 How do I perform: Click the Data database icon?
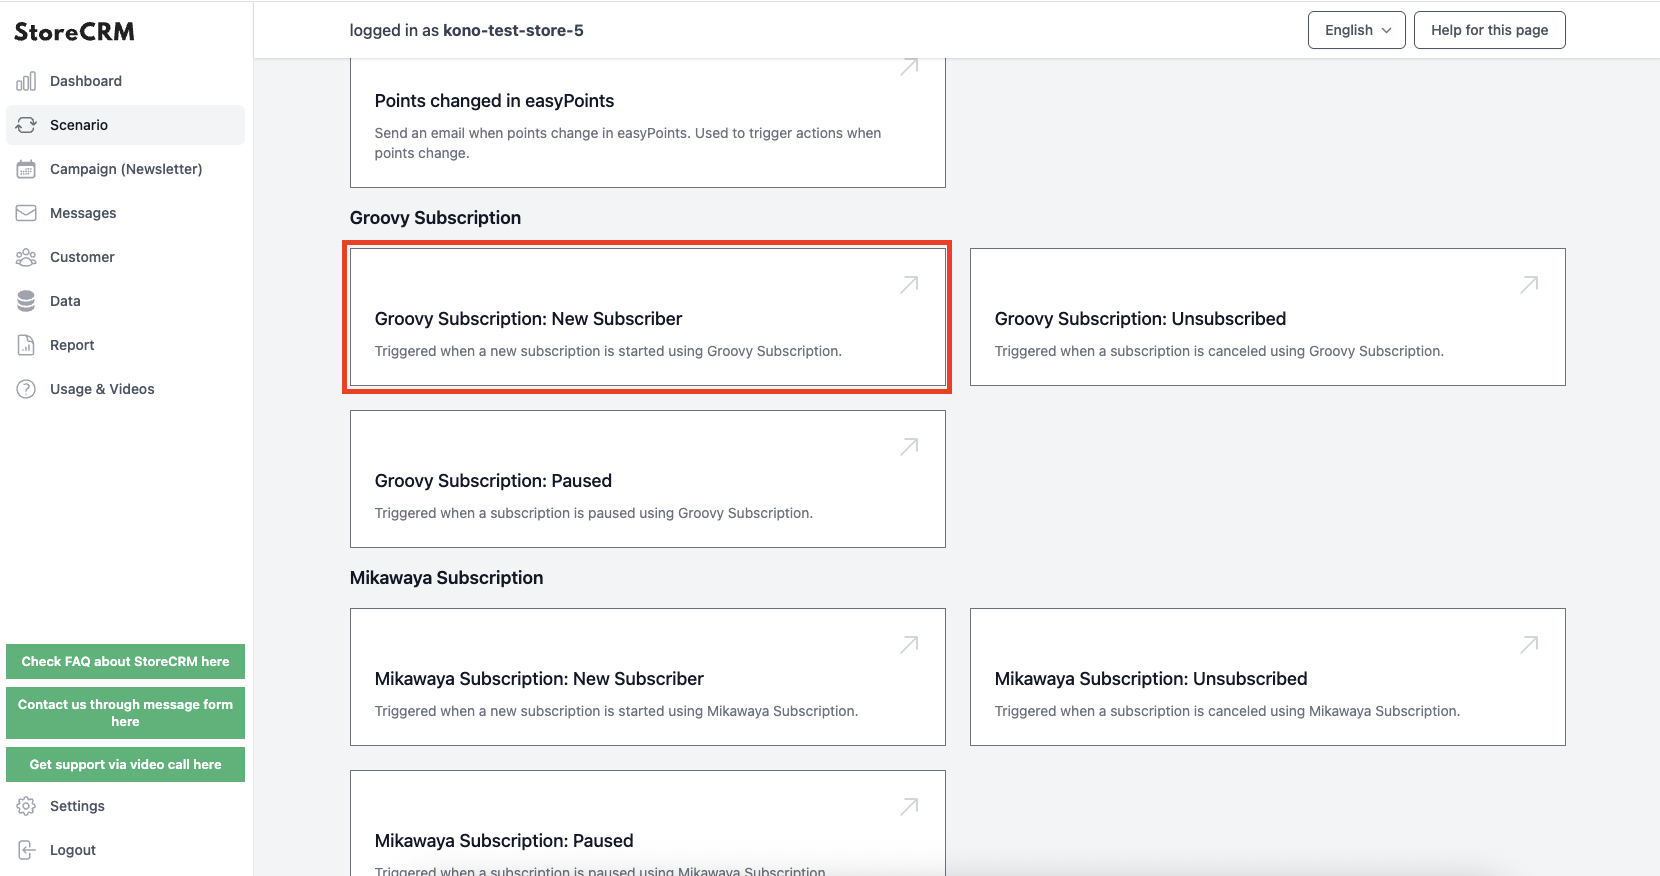pyautogui.click(x=26, y=301)
